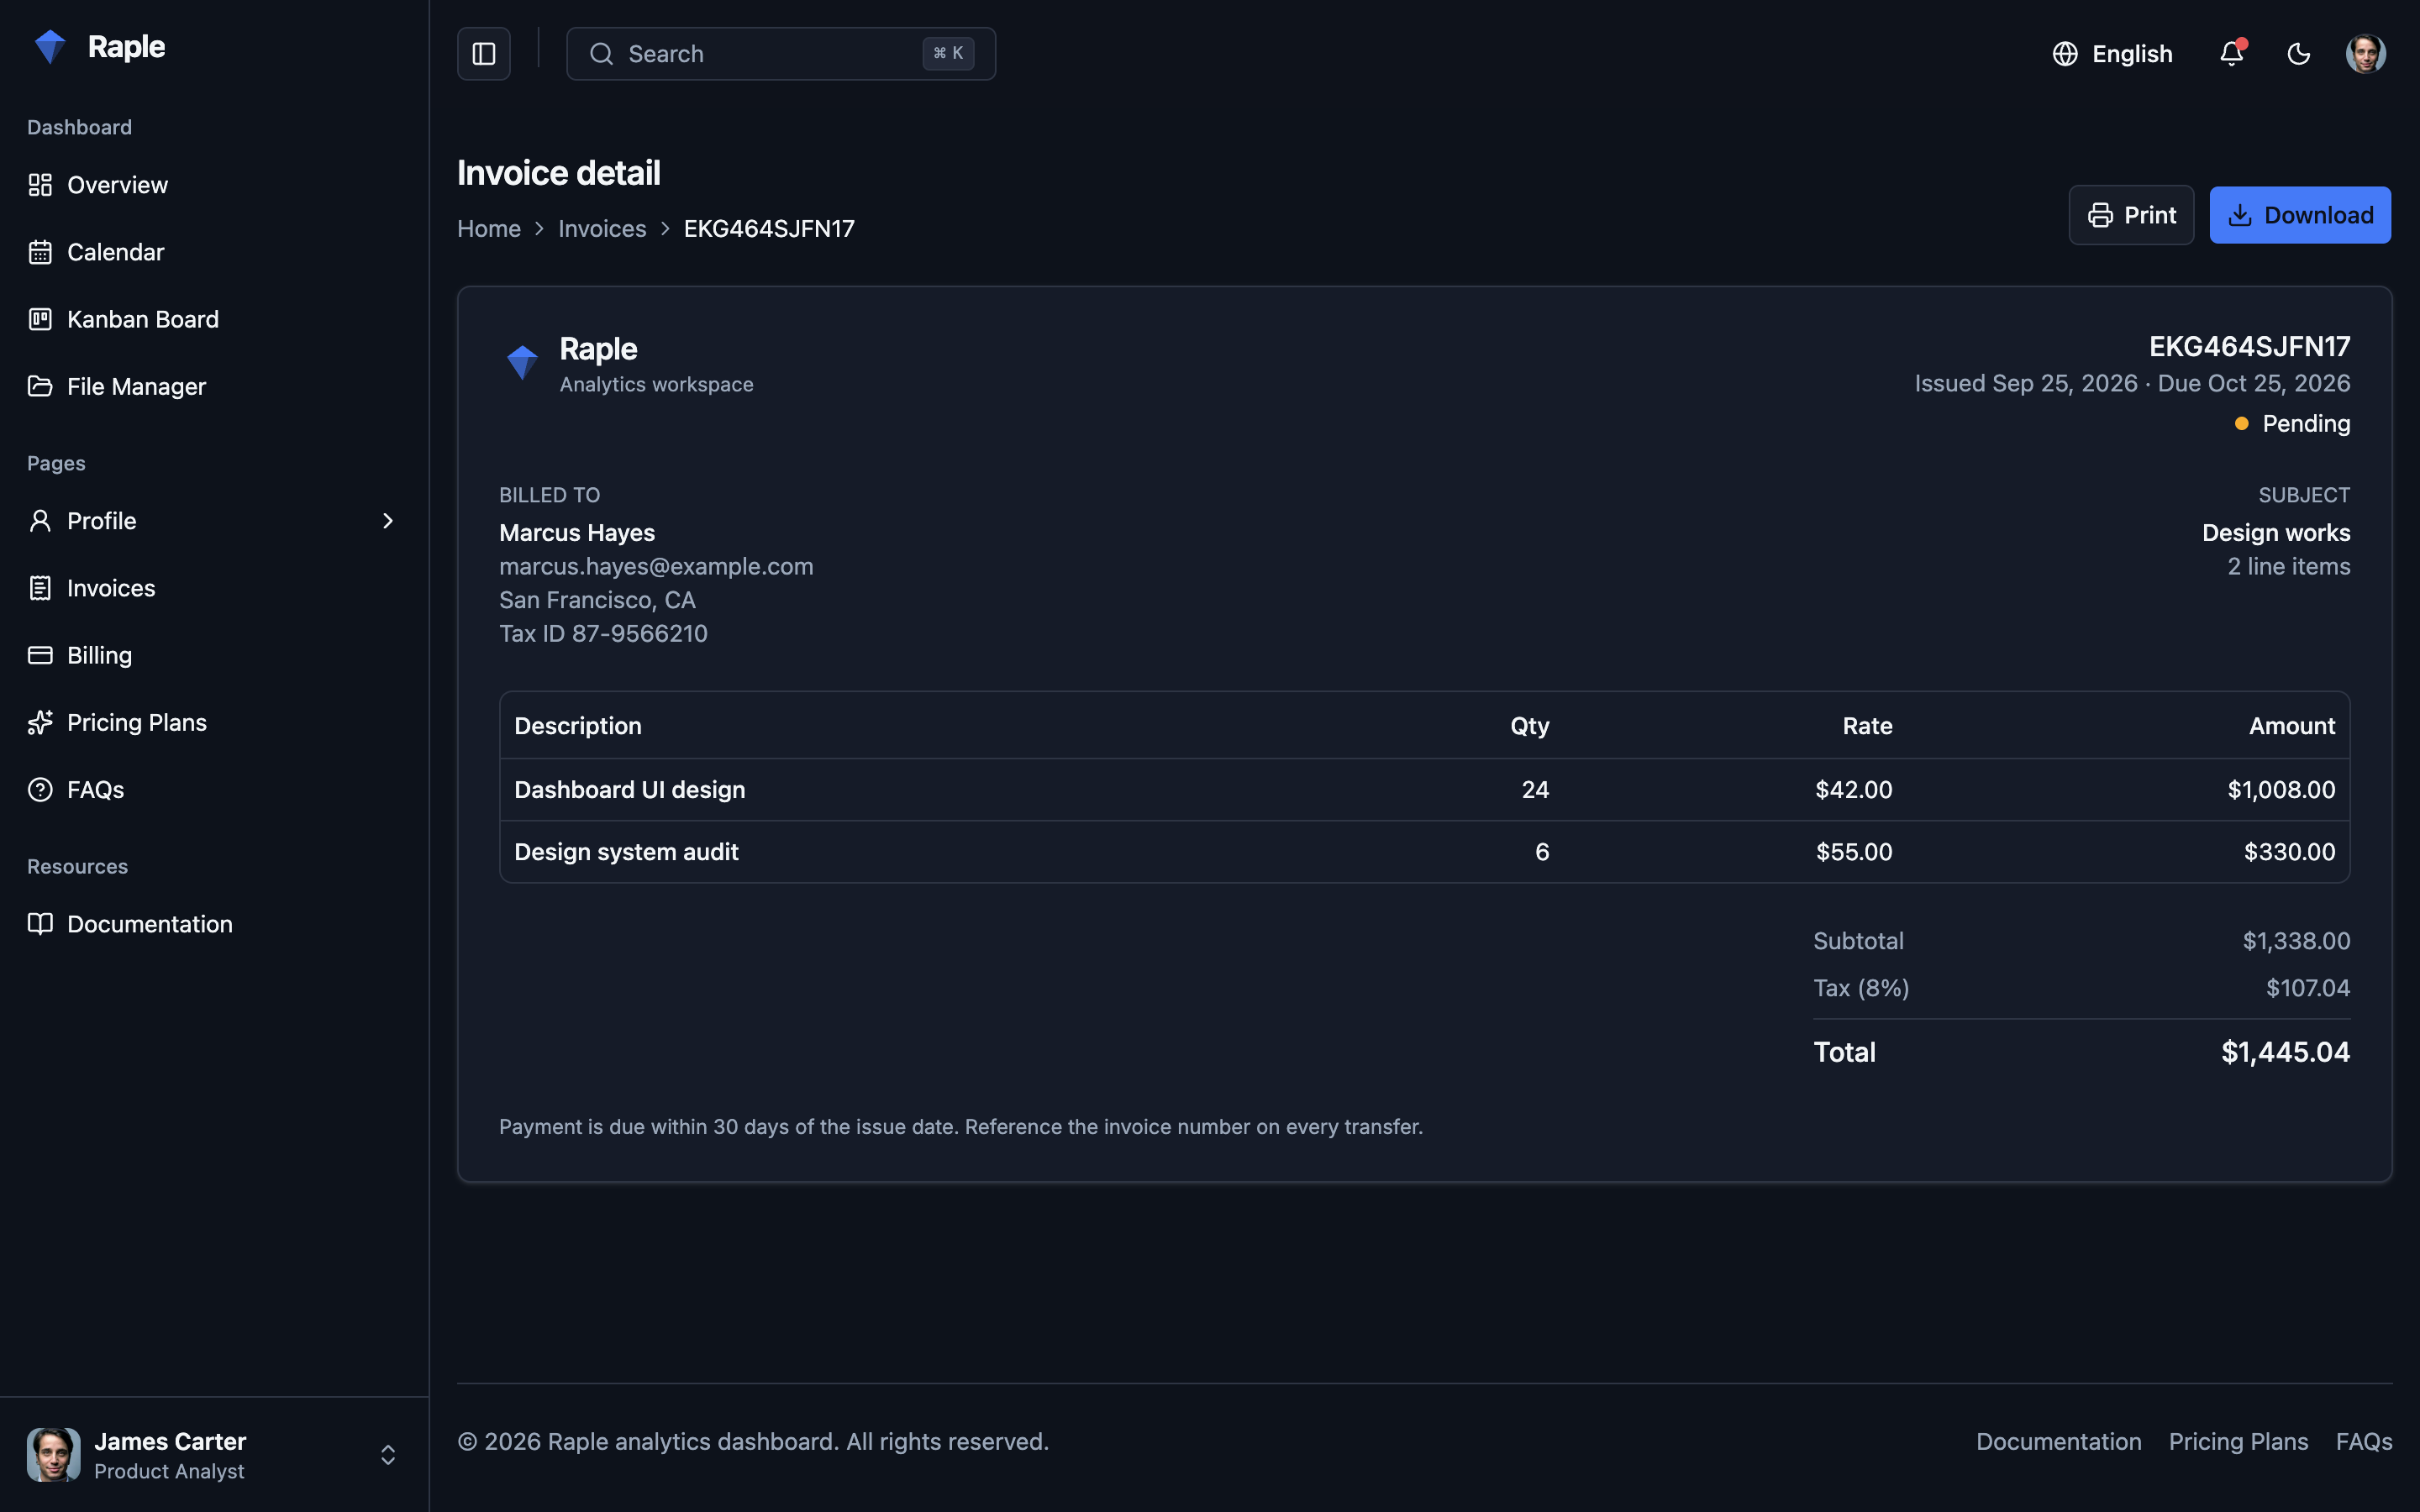Click the Tax ID 87-9566210 text
The height and width of the screenshot is (1512, 2420).
pos(603,634)
